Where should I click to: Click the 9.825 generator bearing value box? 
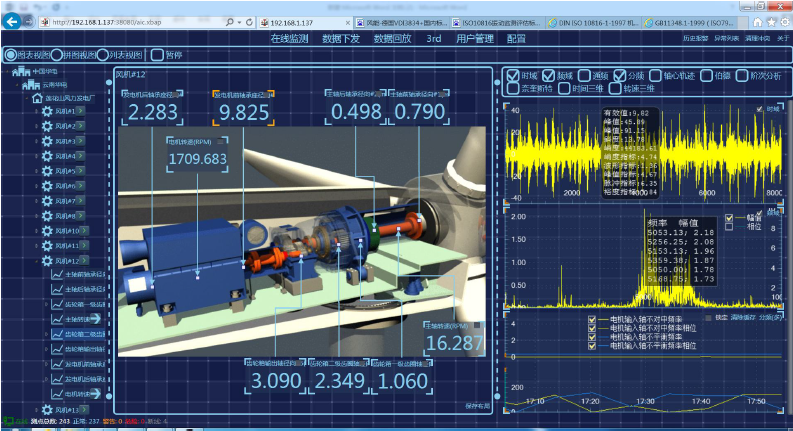[244, 112]
